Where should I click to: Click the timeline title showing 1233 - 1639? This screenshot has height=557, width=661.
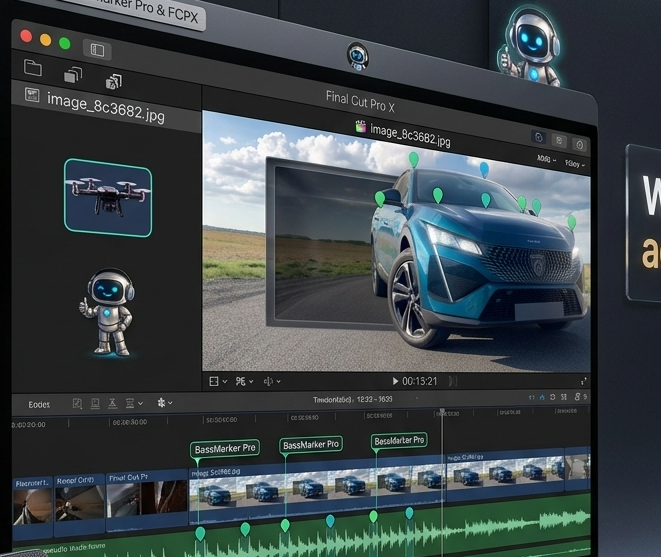[x=353, y=399]
